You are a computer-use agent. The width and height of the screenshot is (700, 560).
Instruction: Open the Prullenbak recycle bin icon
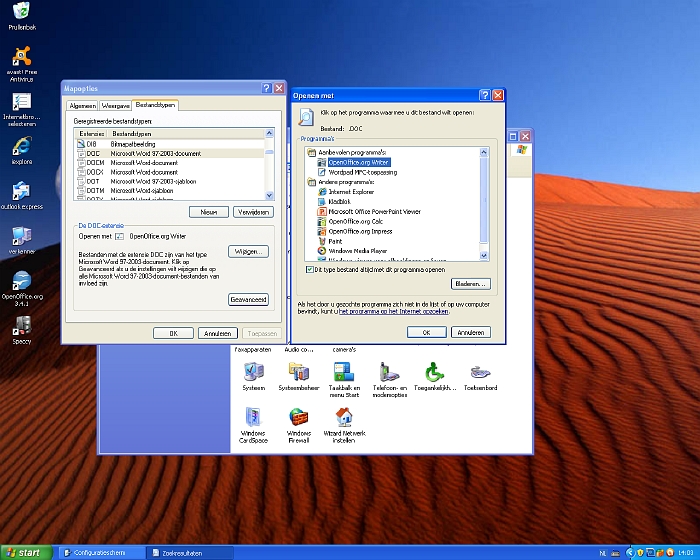21,16
